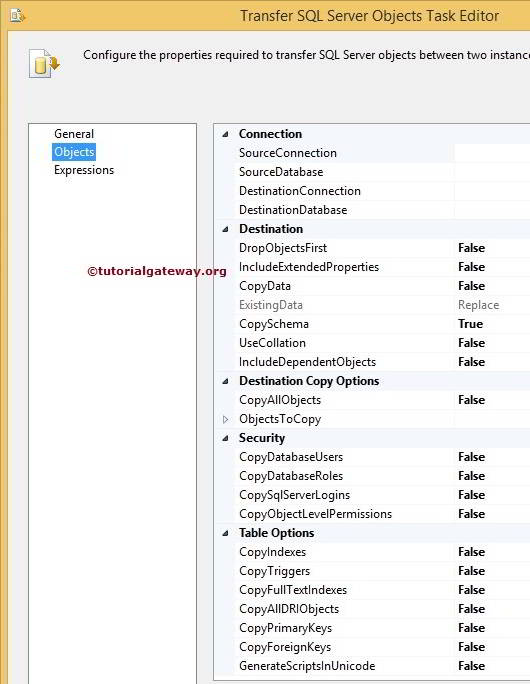This screenshot has width=530, height=684.
Task: Click the CopyDatabaseRoles property label
Action: pyautogui.click(x=291, y=476)
